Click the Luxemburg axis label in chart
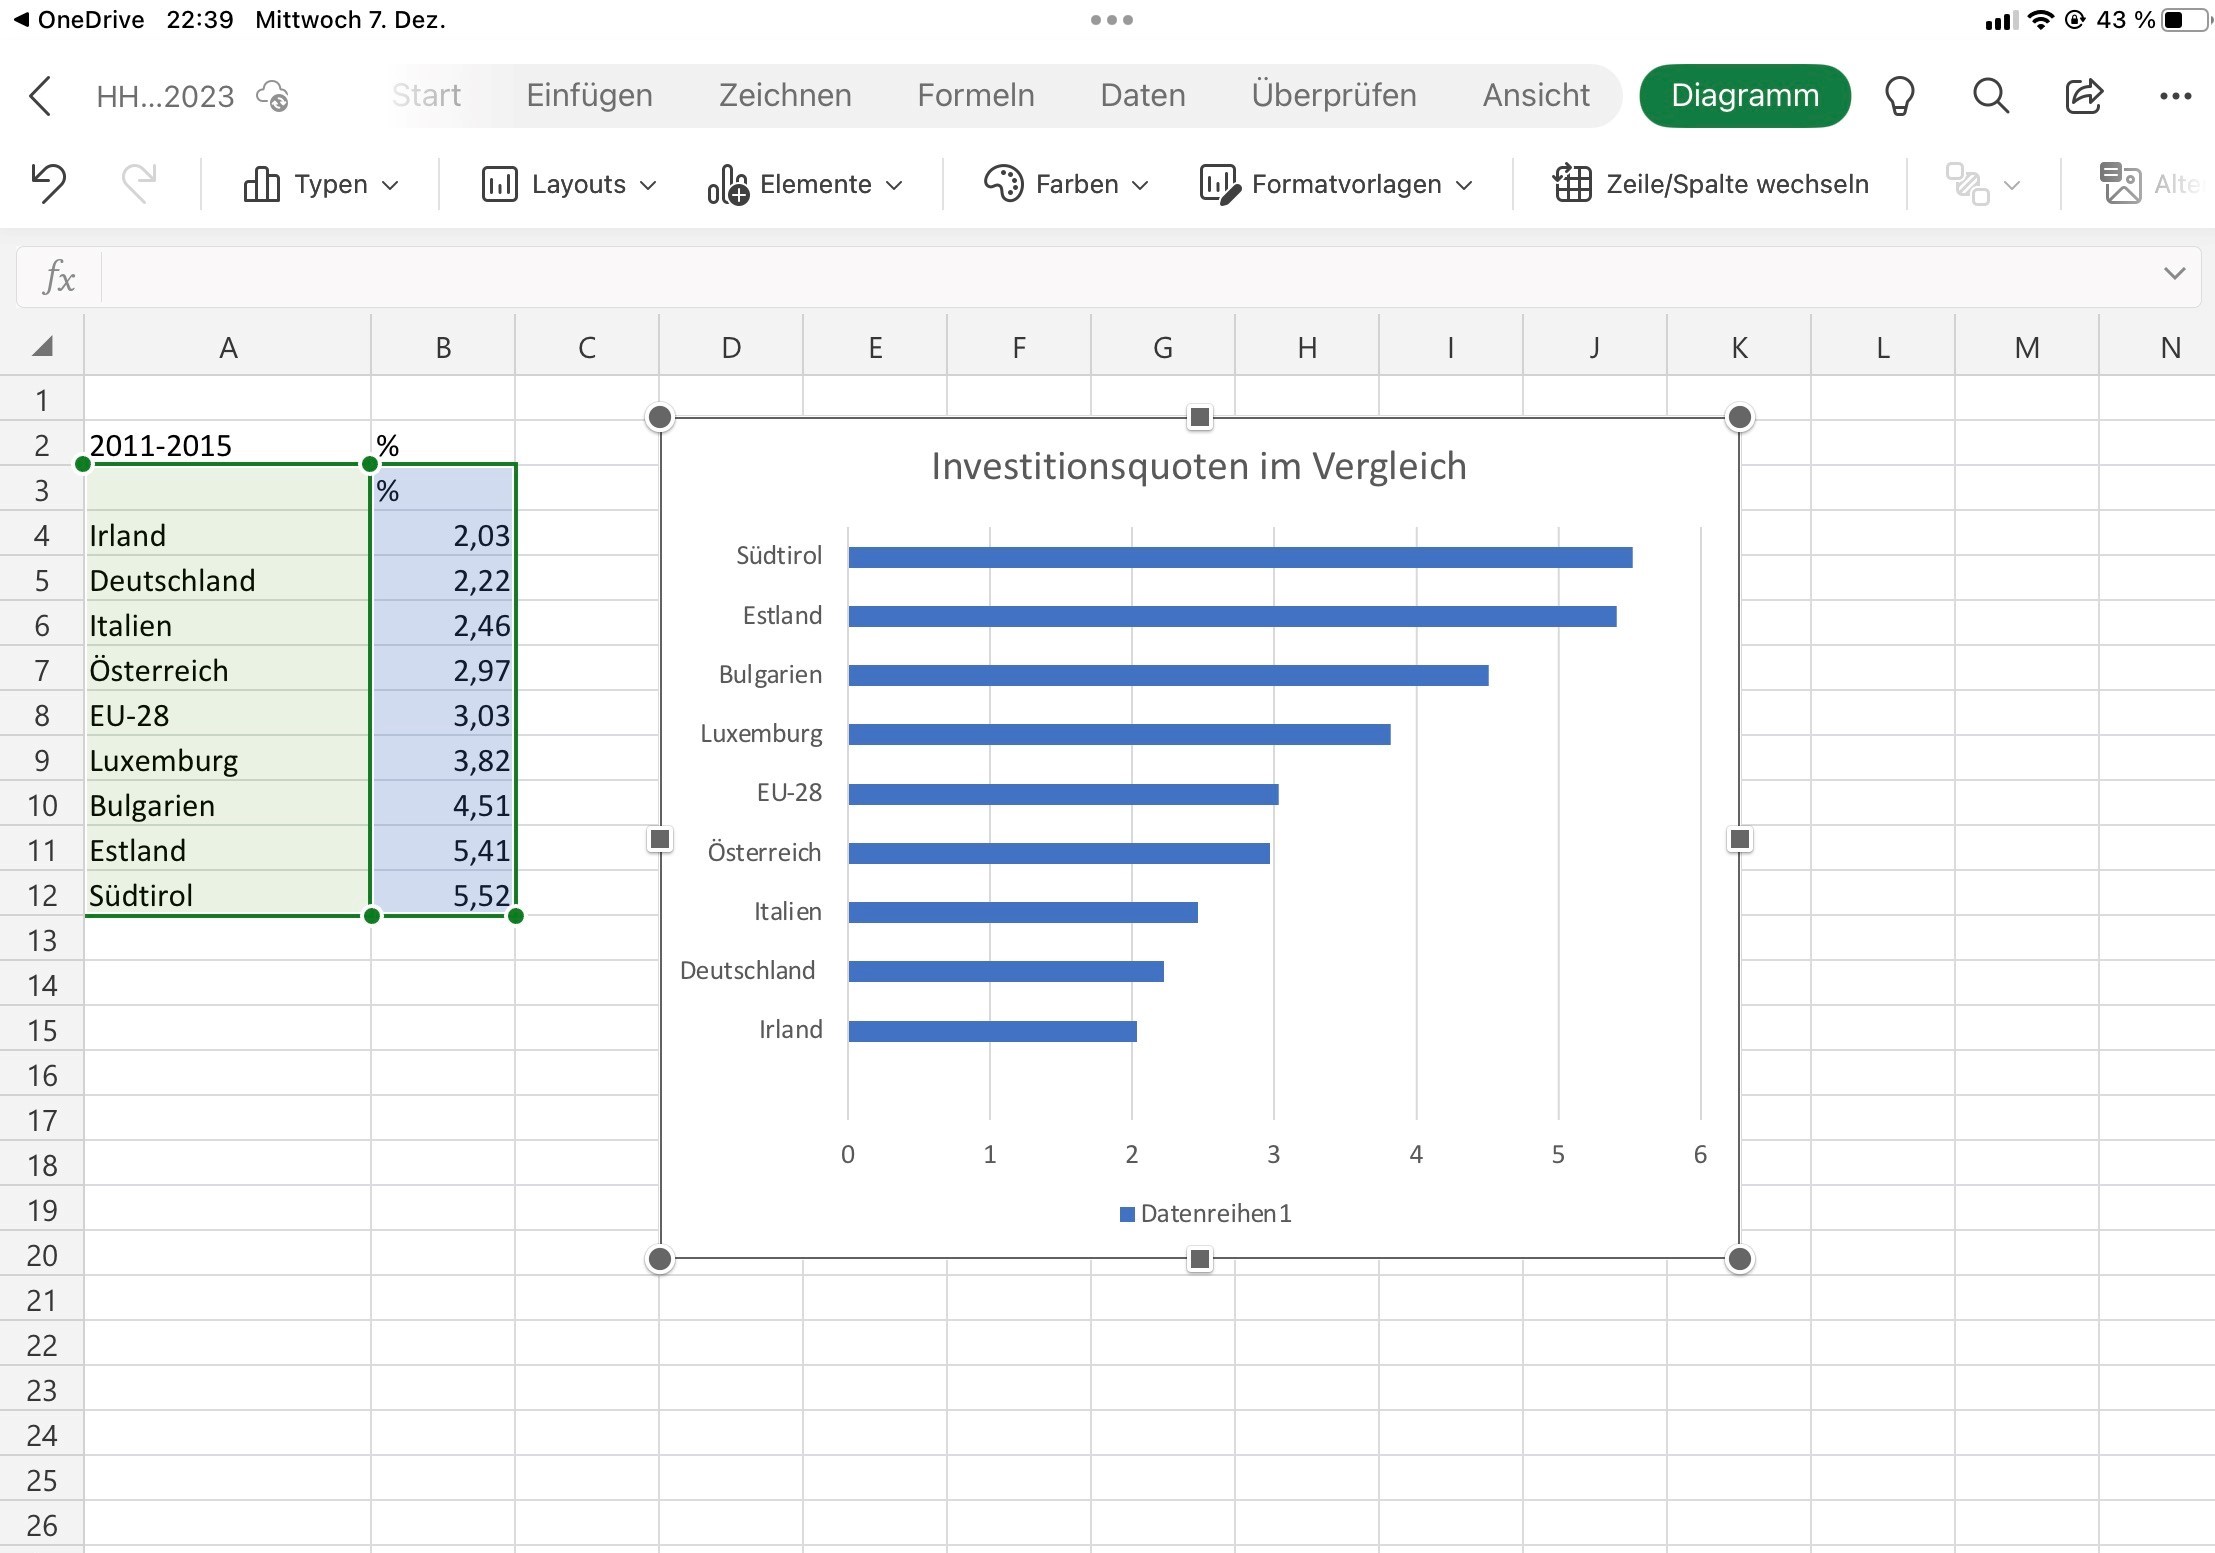The width and height of the screenshot is (2215, 1553). (762, 734)
